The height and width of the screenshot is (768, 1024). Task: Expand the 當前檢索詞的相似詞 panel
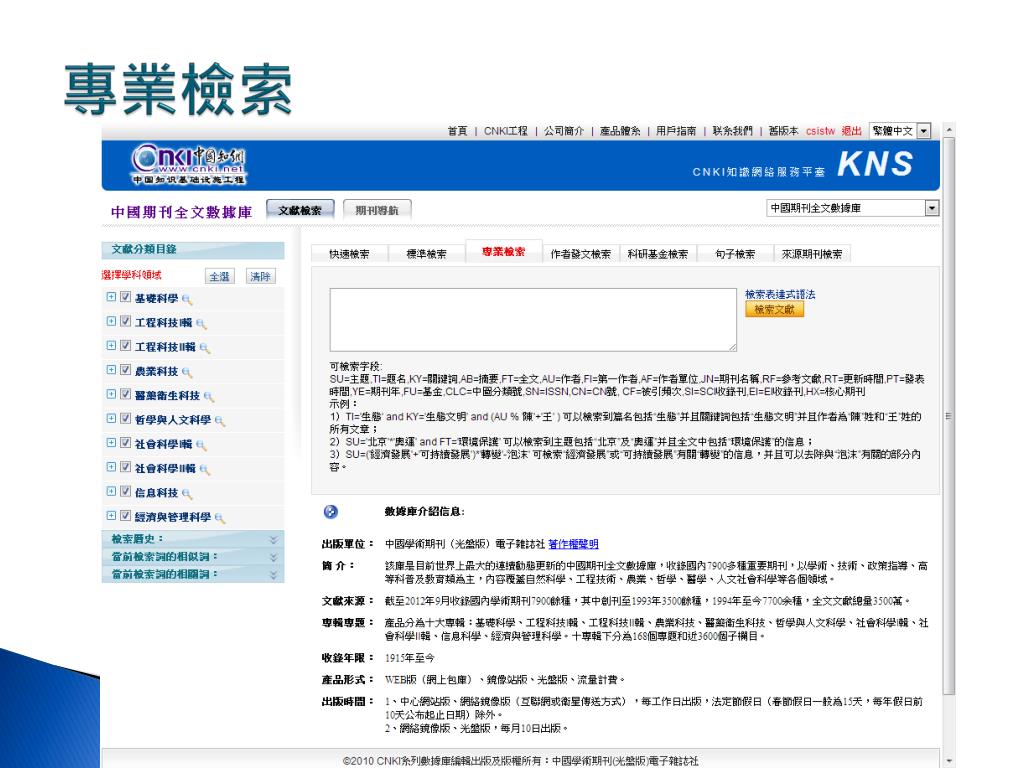point(193,557)
